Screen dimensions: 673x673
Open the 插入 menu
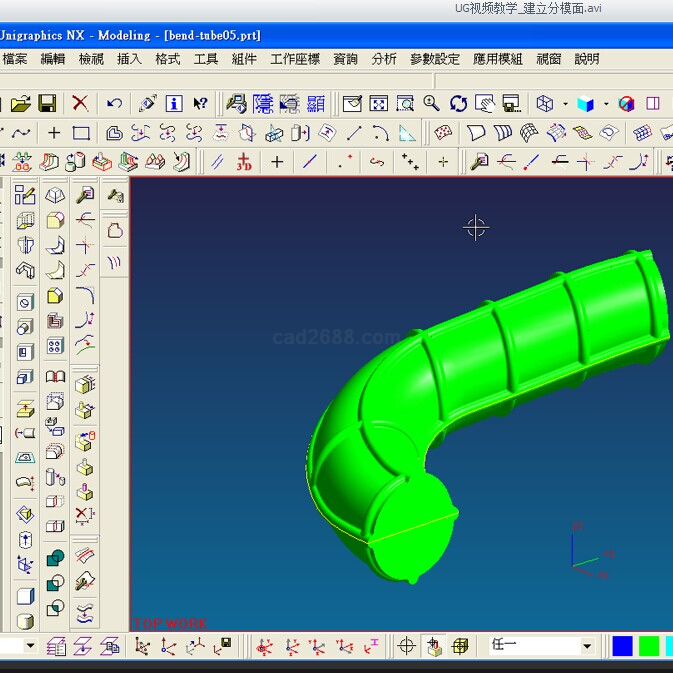129,59
